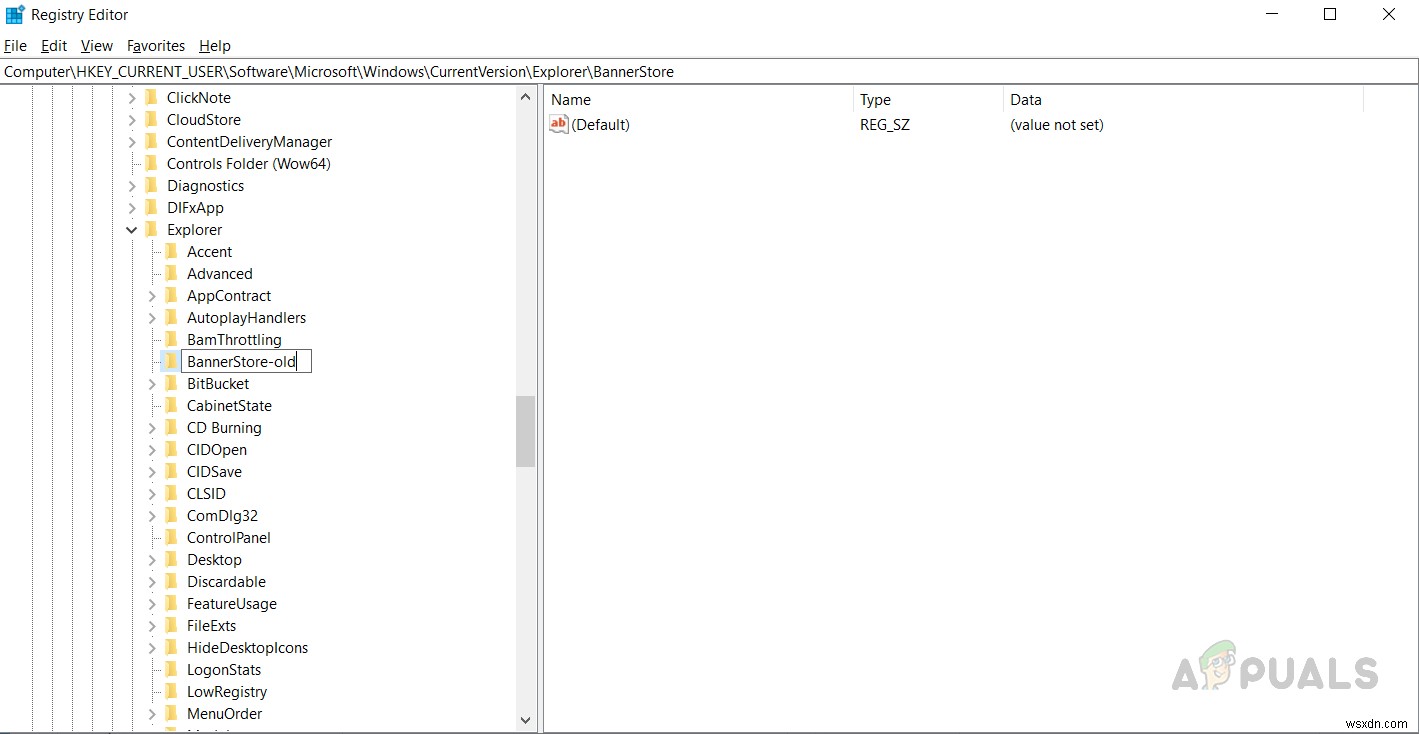Open the Help menu
The width and height of the screenshot is (1419, 734).
(x=215, y=46)
